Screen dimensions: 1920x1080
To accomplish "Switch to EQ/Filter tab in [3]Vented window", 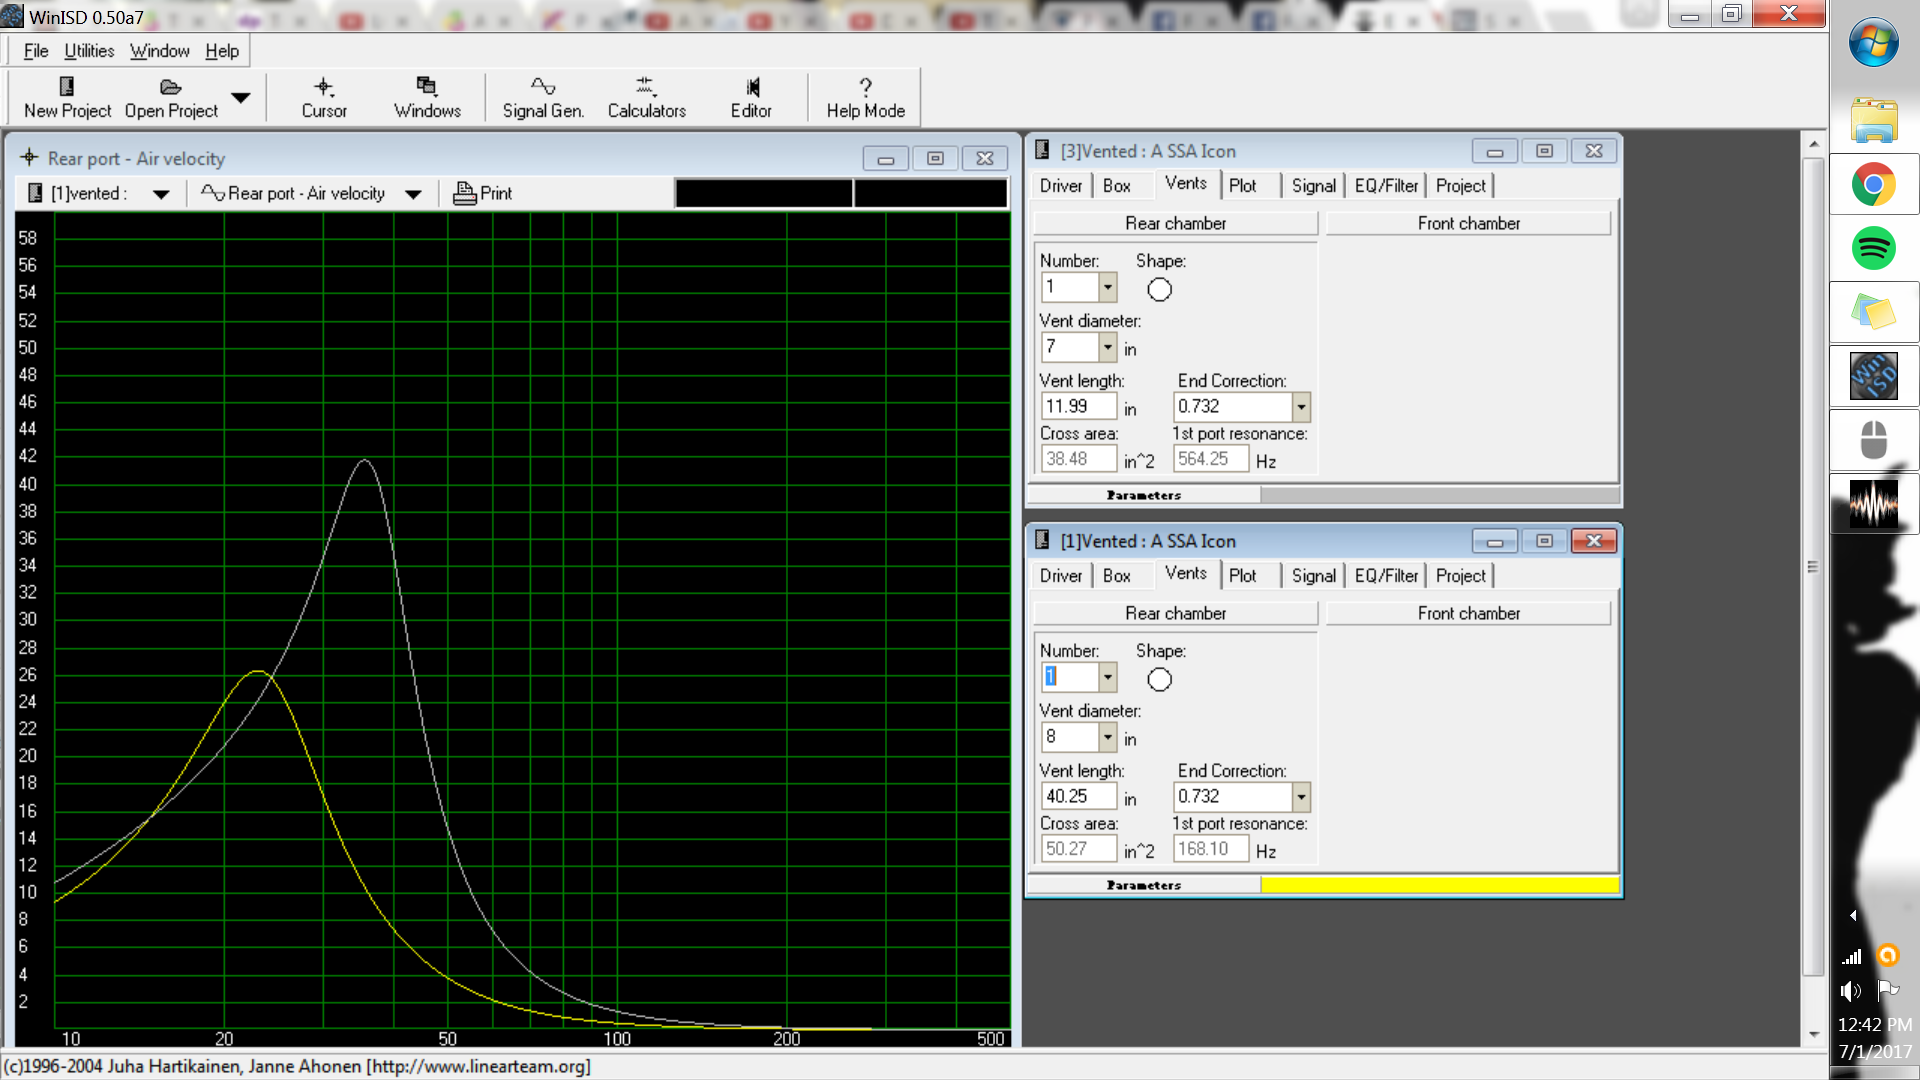I will pos(1386,186).
